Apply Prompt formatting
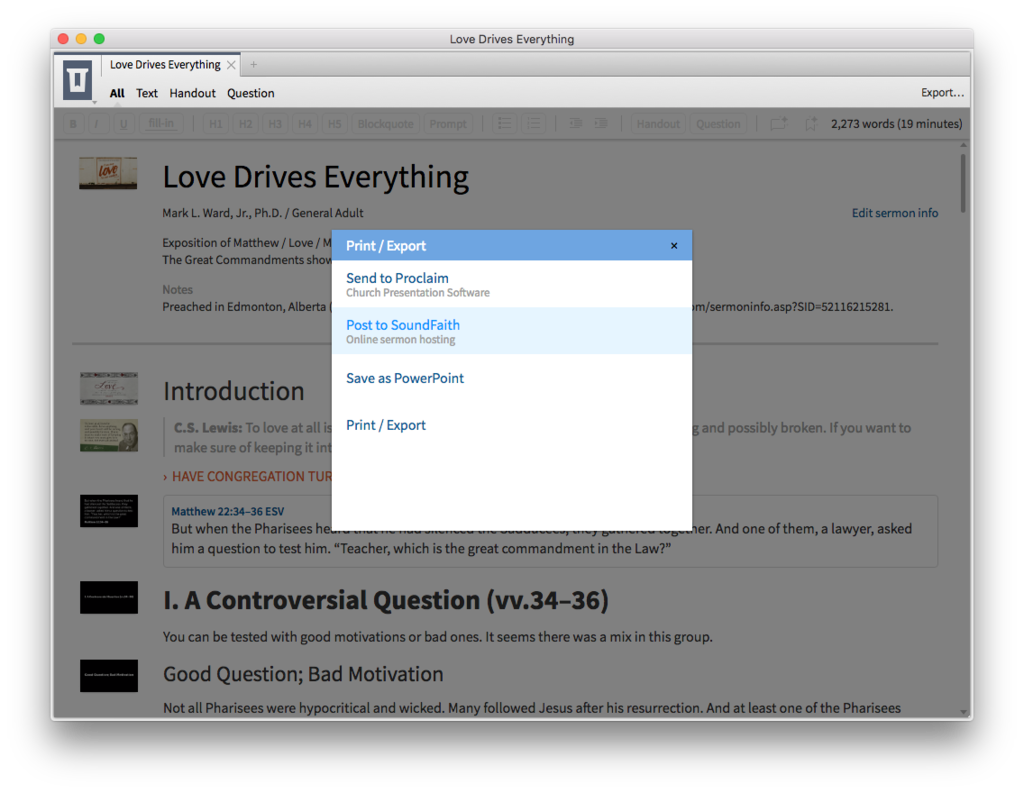 [448, 123]
